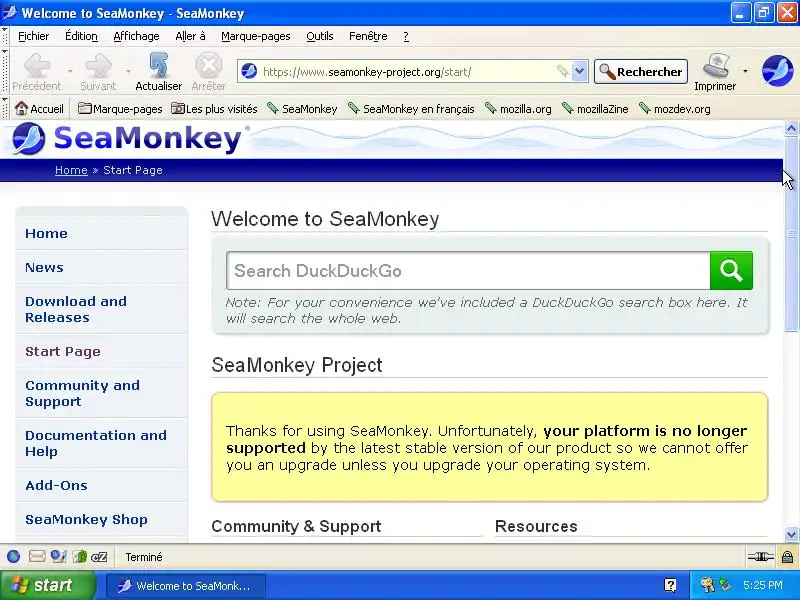
Task: Open the Imprimer dropdown arrow
Action: [745, 71]
